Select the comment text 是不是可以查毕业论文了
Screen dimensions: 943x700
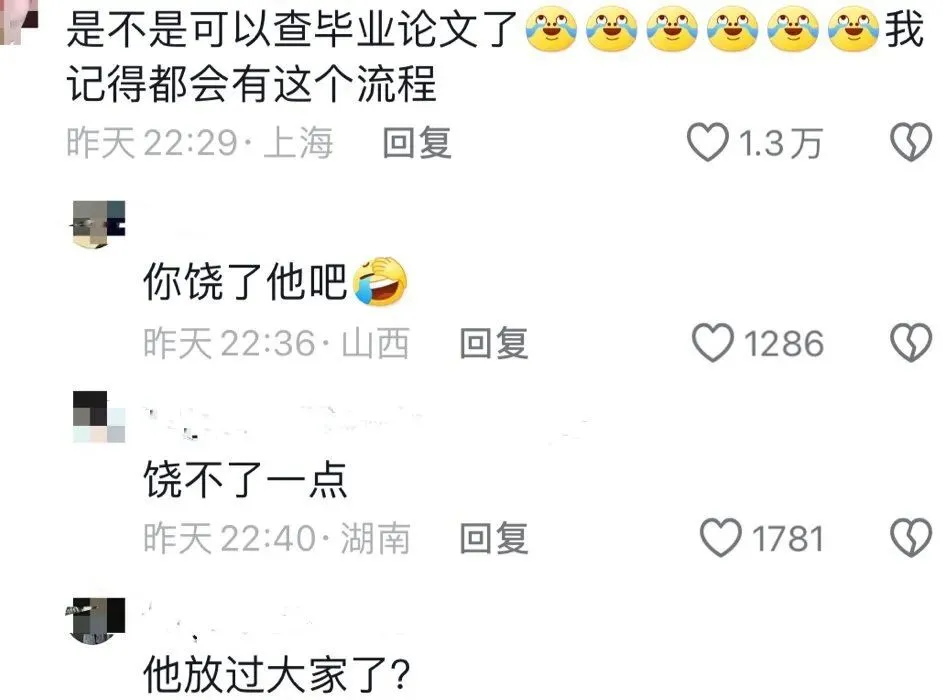coord(292,30)
